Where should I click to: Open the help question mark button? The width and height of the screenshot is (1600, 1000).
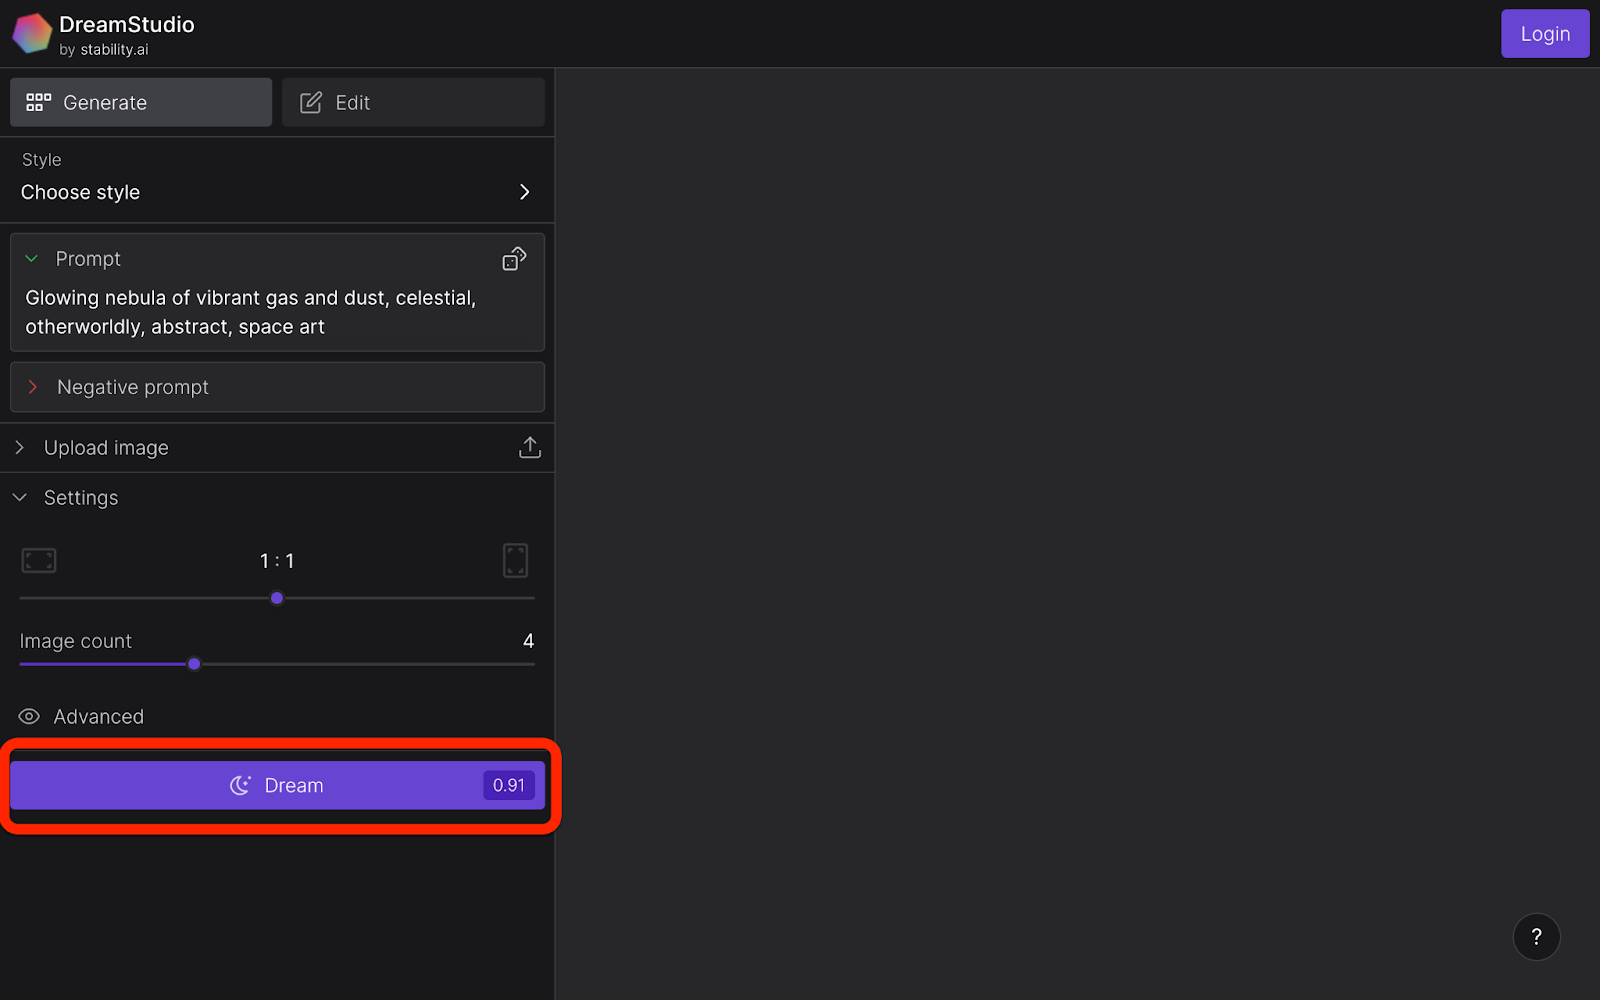point(1536,937)
